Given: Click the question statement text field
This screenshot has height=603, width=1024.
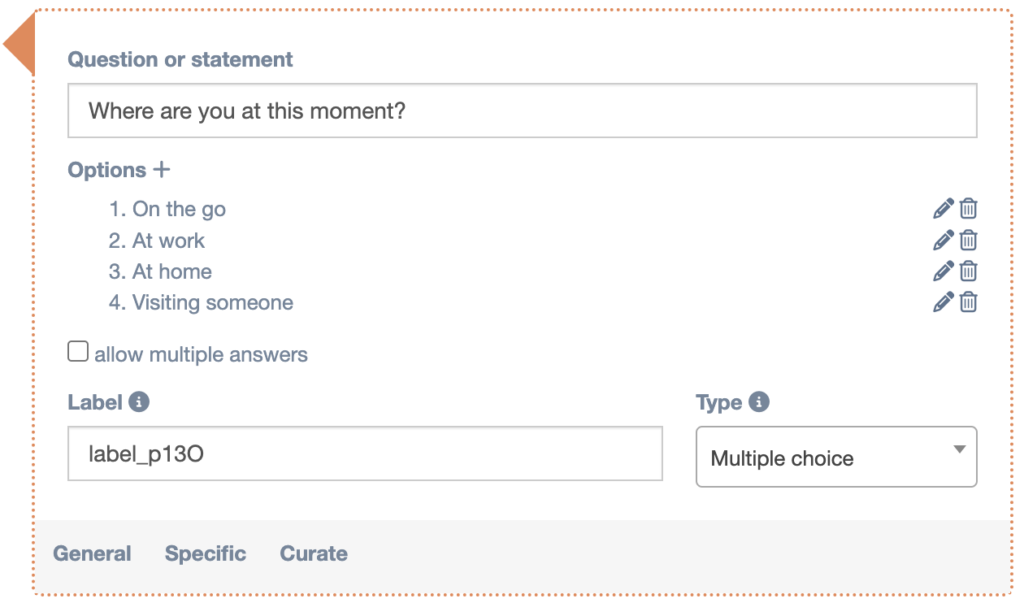Looking at the screenshot, I should tap(522, 110).
